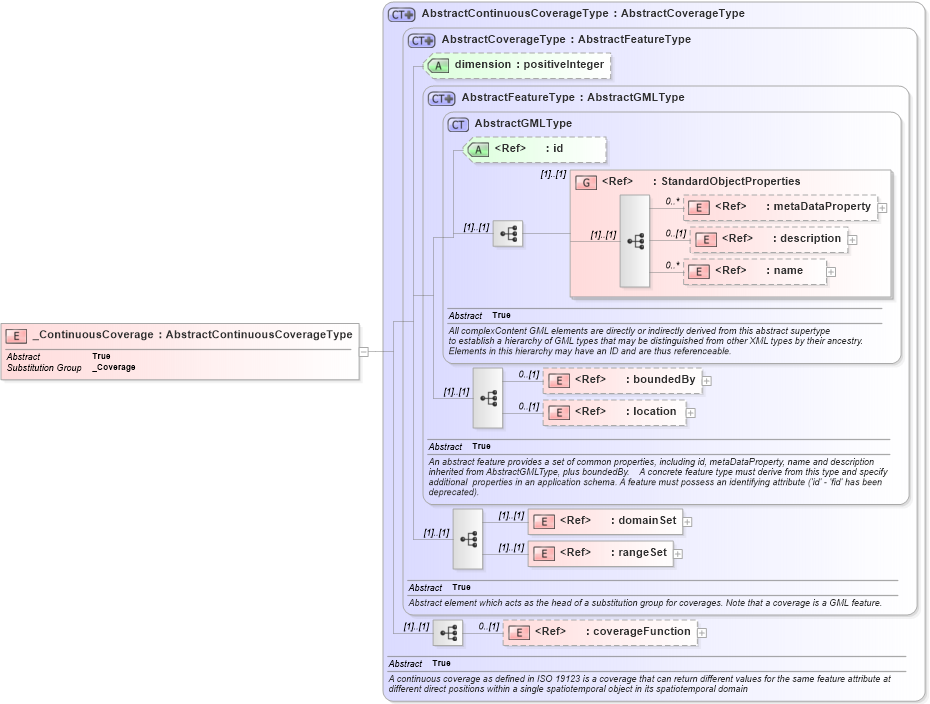930x704 pixels.
Task: Click the sequence compositor icon inside StandardObjectProperties
Action: point(634,239)
